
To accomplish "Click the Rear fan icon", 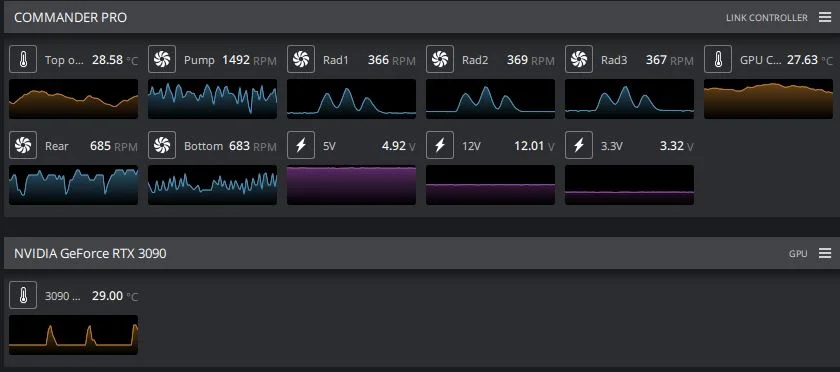I will coord(23,145).
